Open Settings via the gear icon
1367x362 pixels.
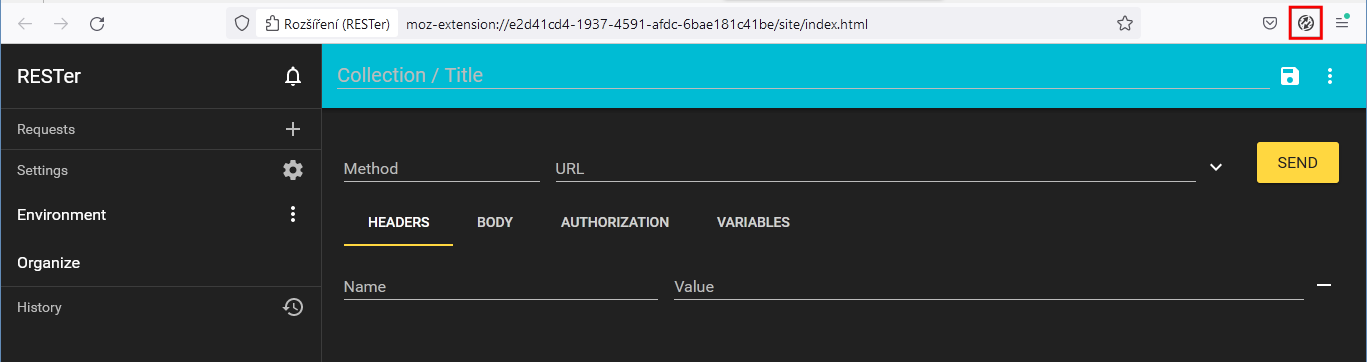coord(293,170)
